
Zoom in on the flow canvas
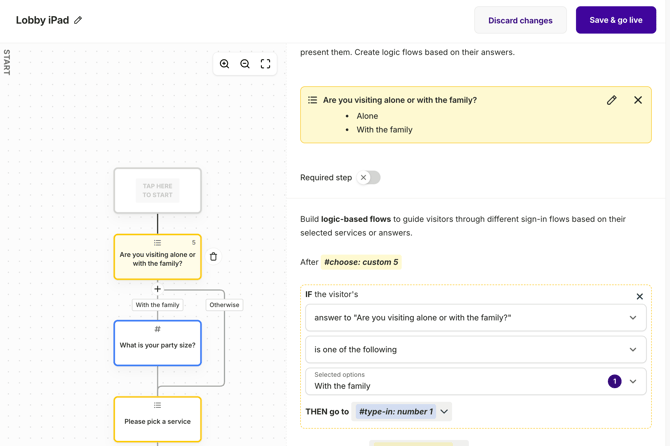[x=224, y=64]
